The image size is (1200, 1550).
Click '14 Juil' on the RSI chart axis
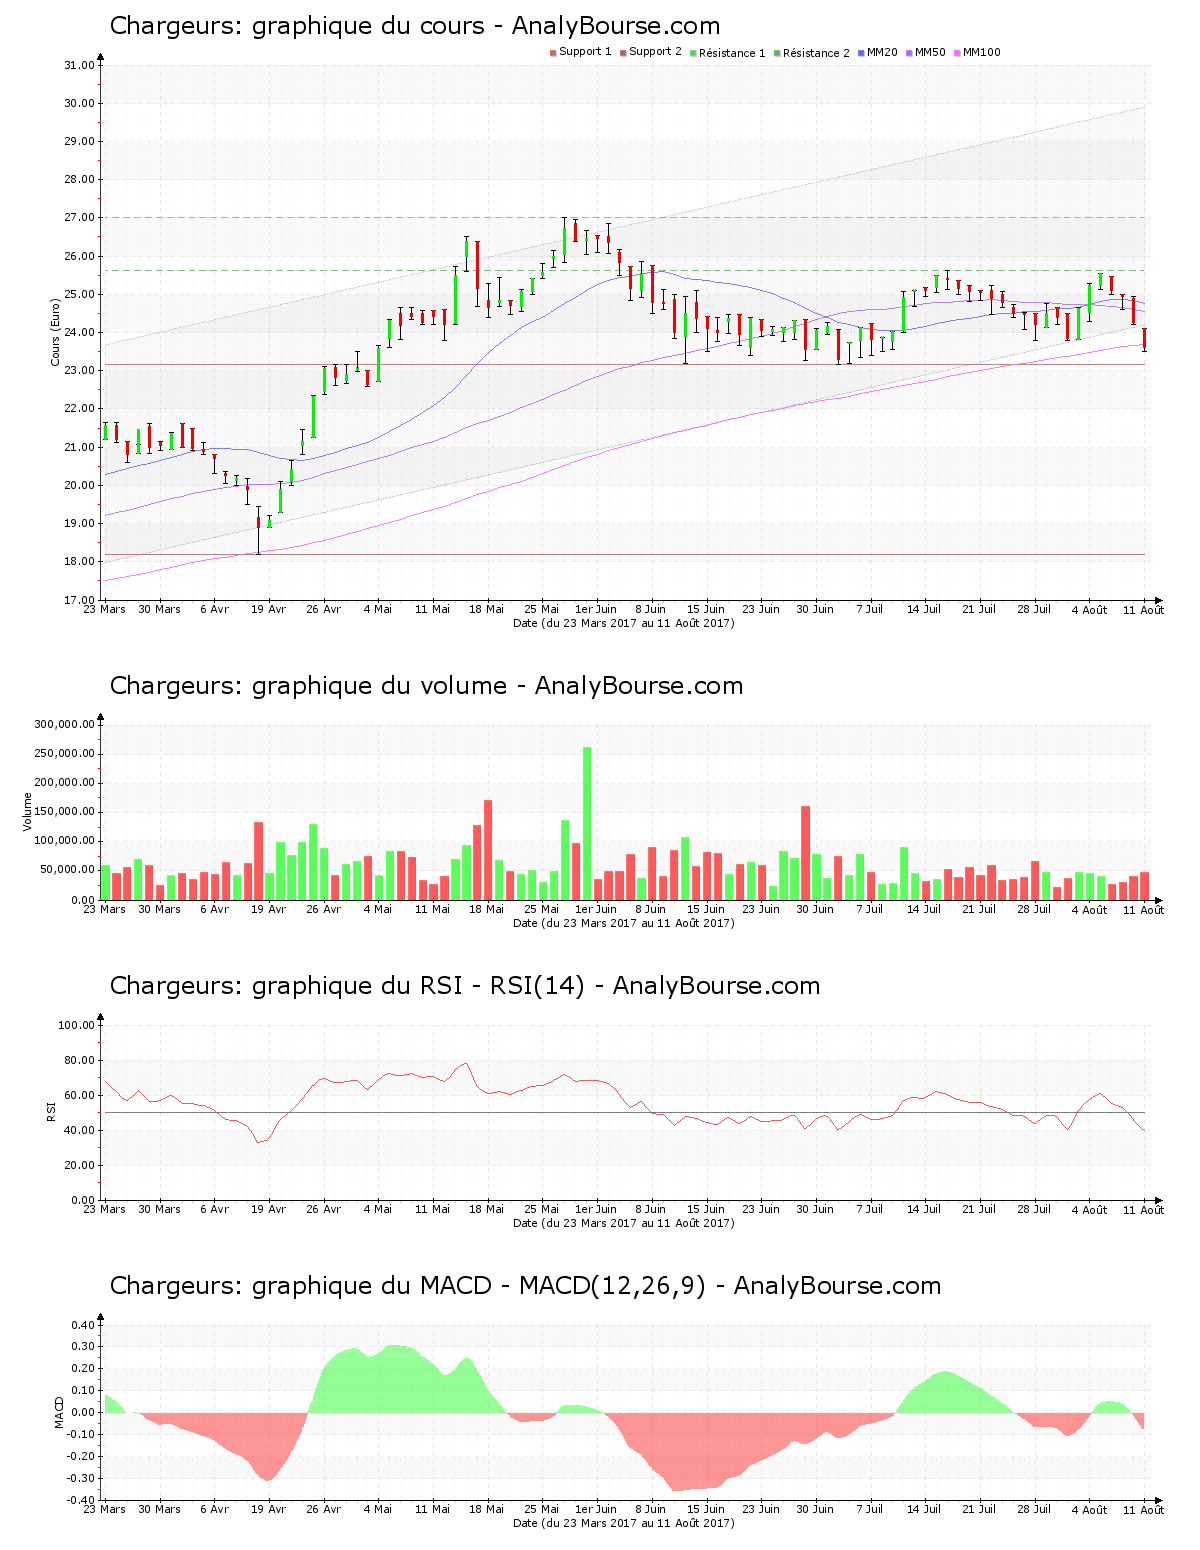[924, 1209]
